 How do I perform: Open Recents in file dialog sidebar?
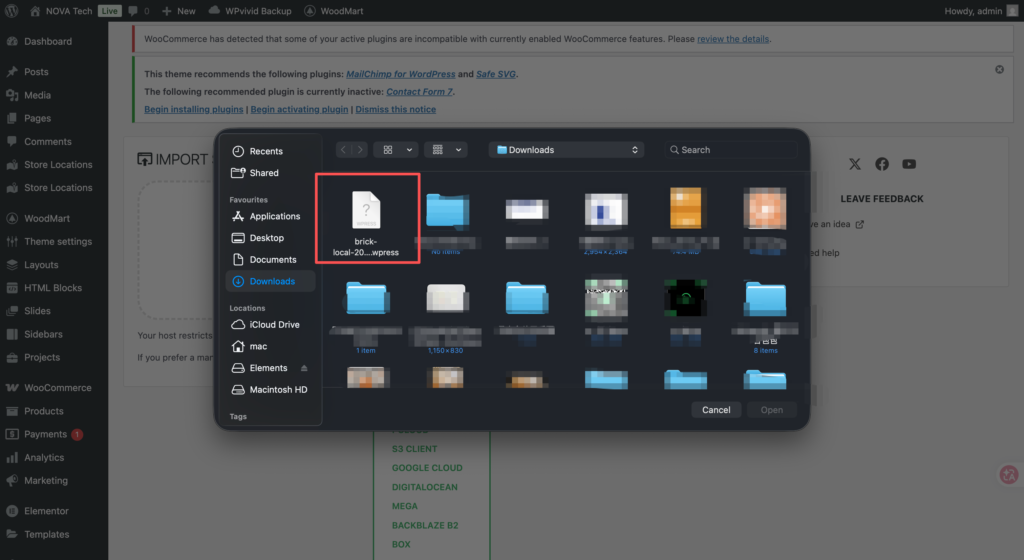(257, 151)
